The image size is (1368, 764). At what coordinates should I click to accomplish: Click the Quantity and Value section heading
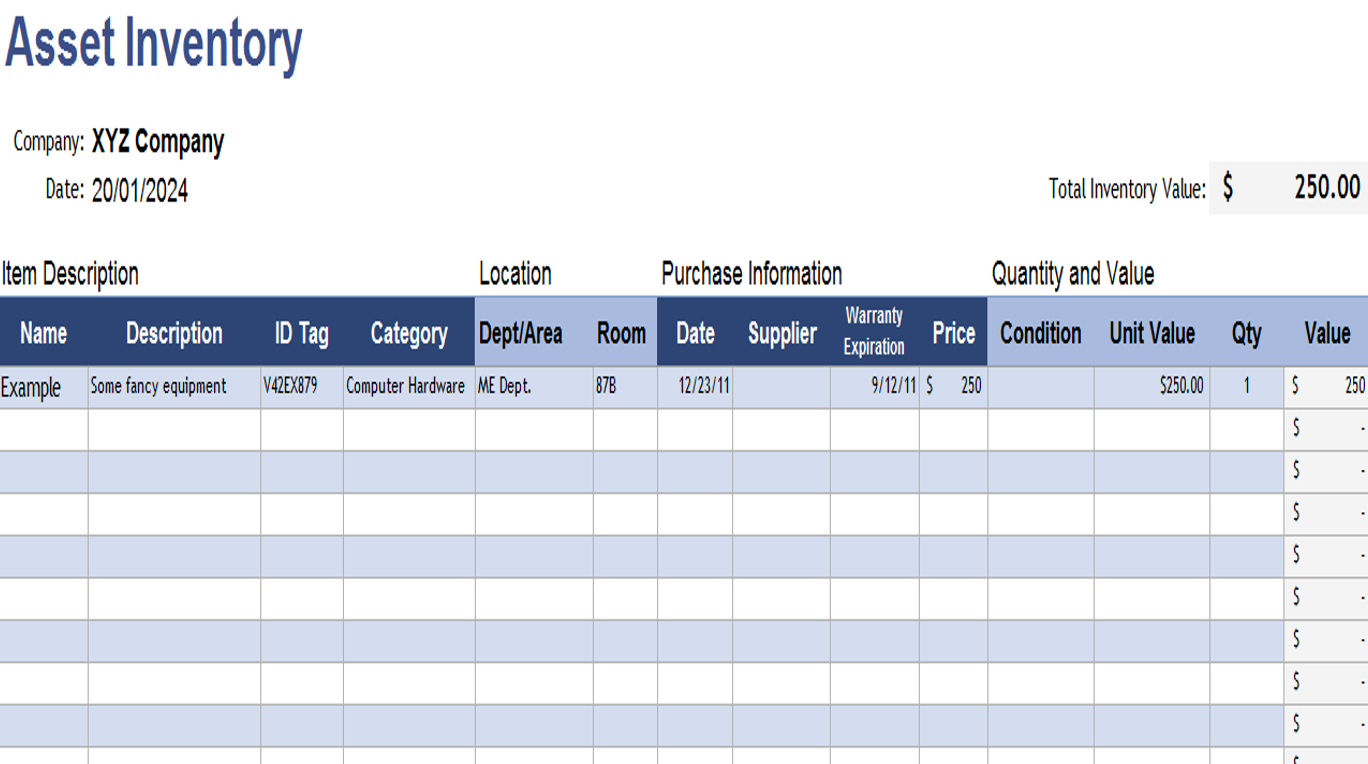(1073, 273)
